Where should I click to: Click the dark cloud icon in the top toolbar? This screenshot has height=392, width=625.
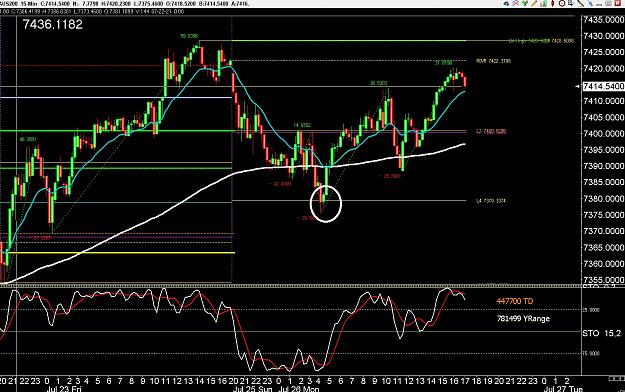[506, 4]
